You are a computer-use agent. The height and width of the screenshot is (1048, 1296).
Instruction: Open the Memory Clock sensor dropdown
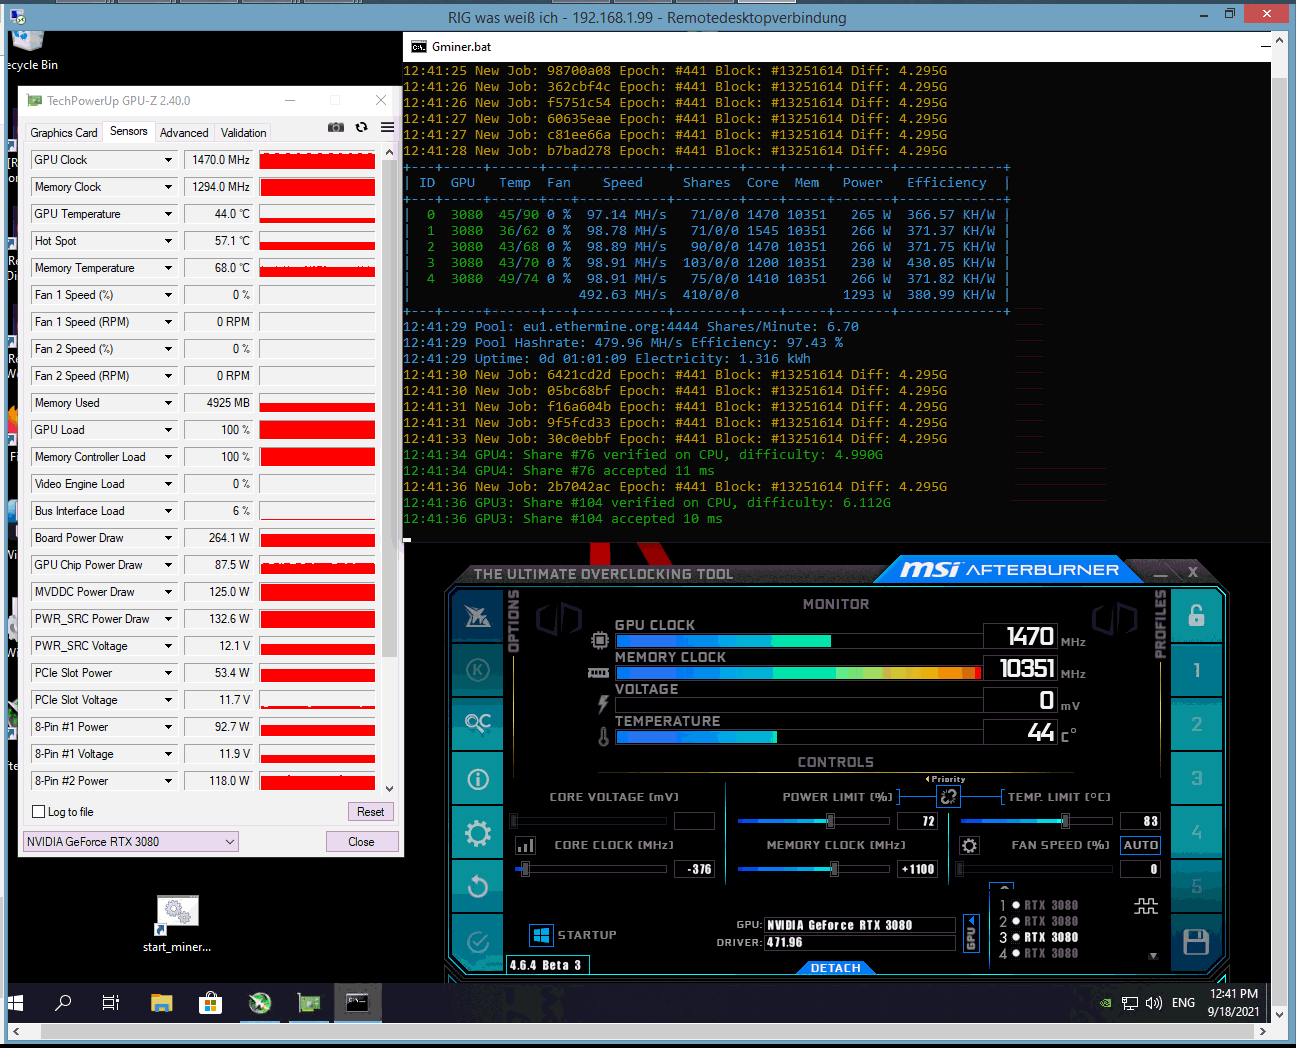click(168, 187)
